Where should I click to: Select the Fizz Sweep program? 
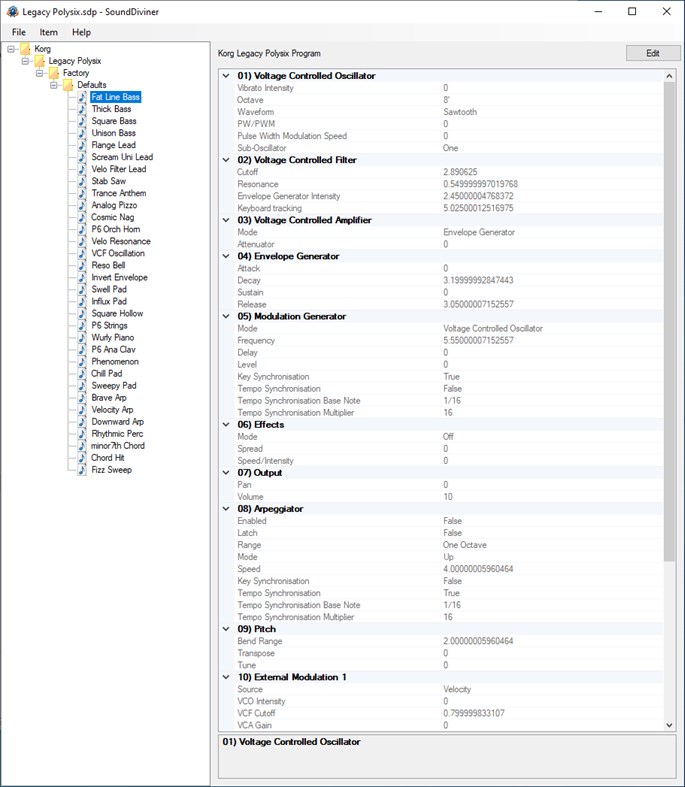click(x=111, y=470)
